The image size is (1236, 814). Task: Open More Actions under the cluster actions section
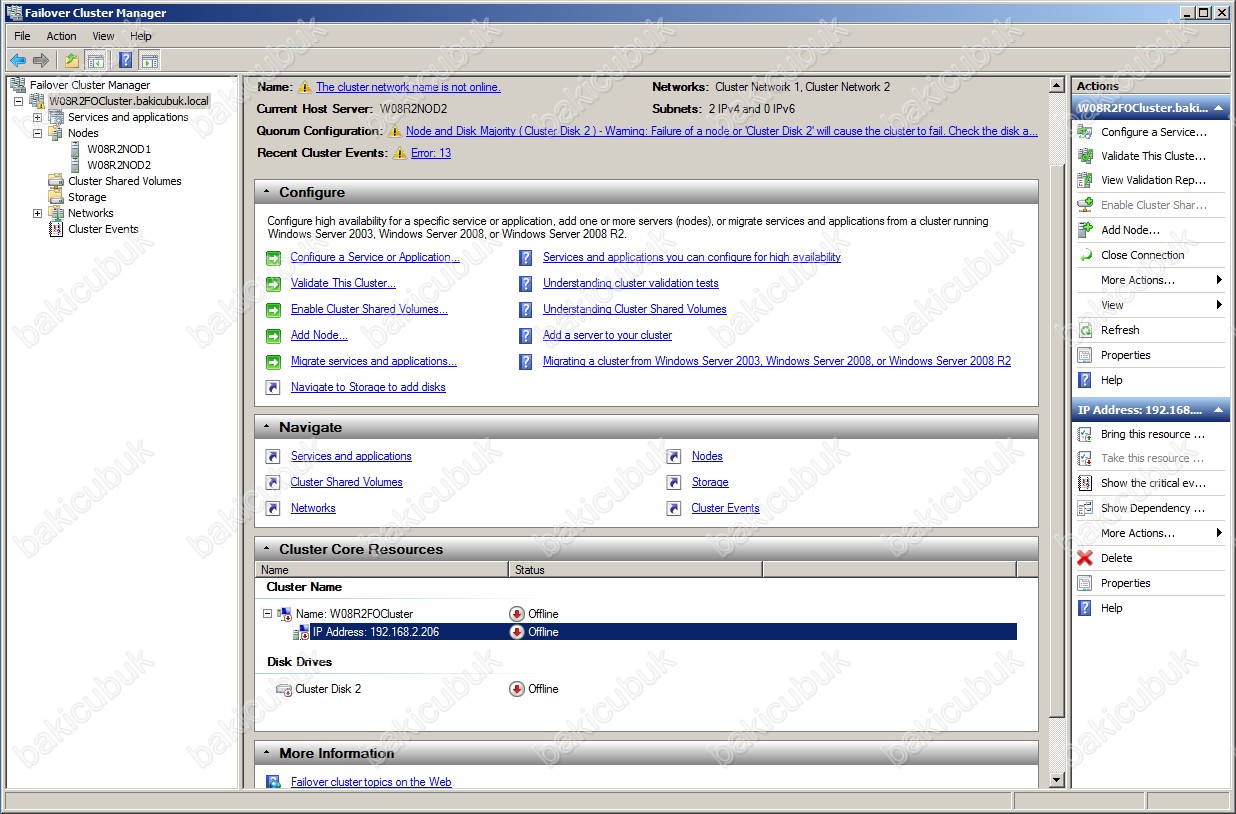click(x=1150, y=280)
